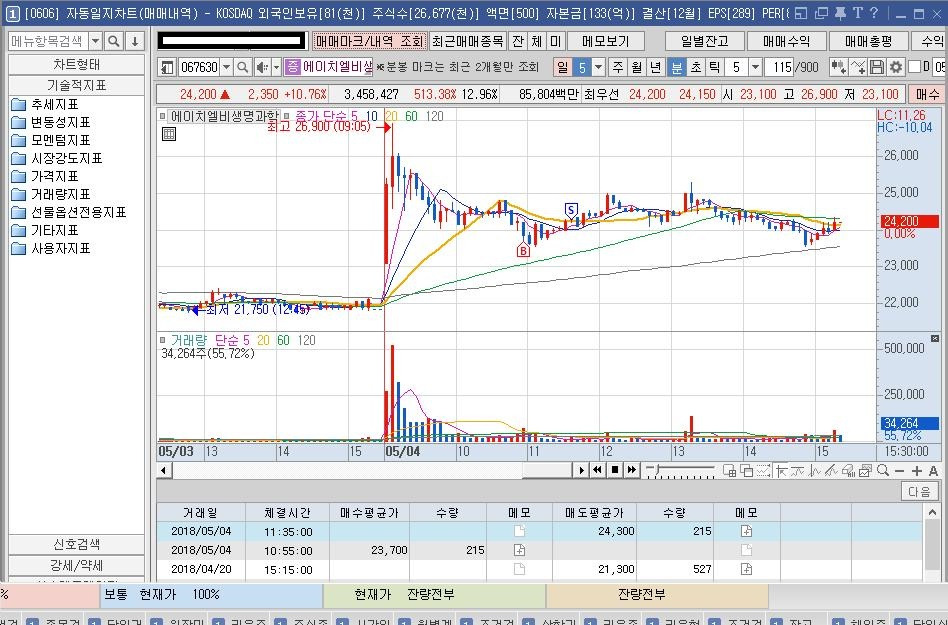This screenshot has height=625, width=948.
Task: Open the menu search dropdown arrow
Action: pyautogui.click(x=96, y=41)
